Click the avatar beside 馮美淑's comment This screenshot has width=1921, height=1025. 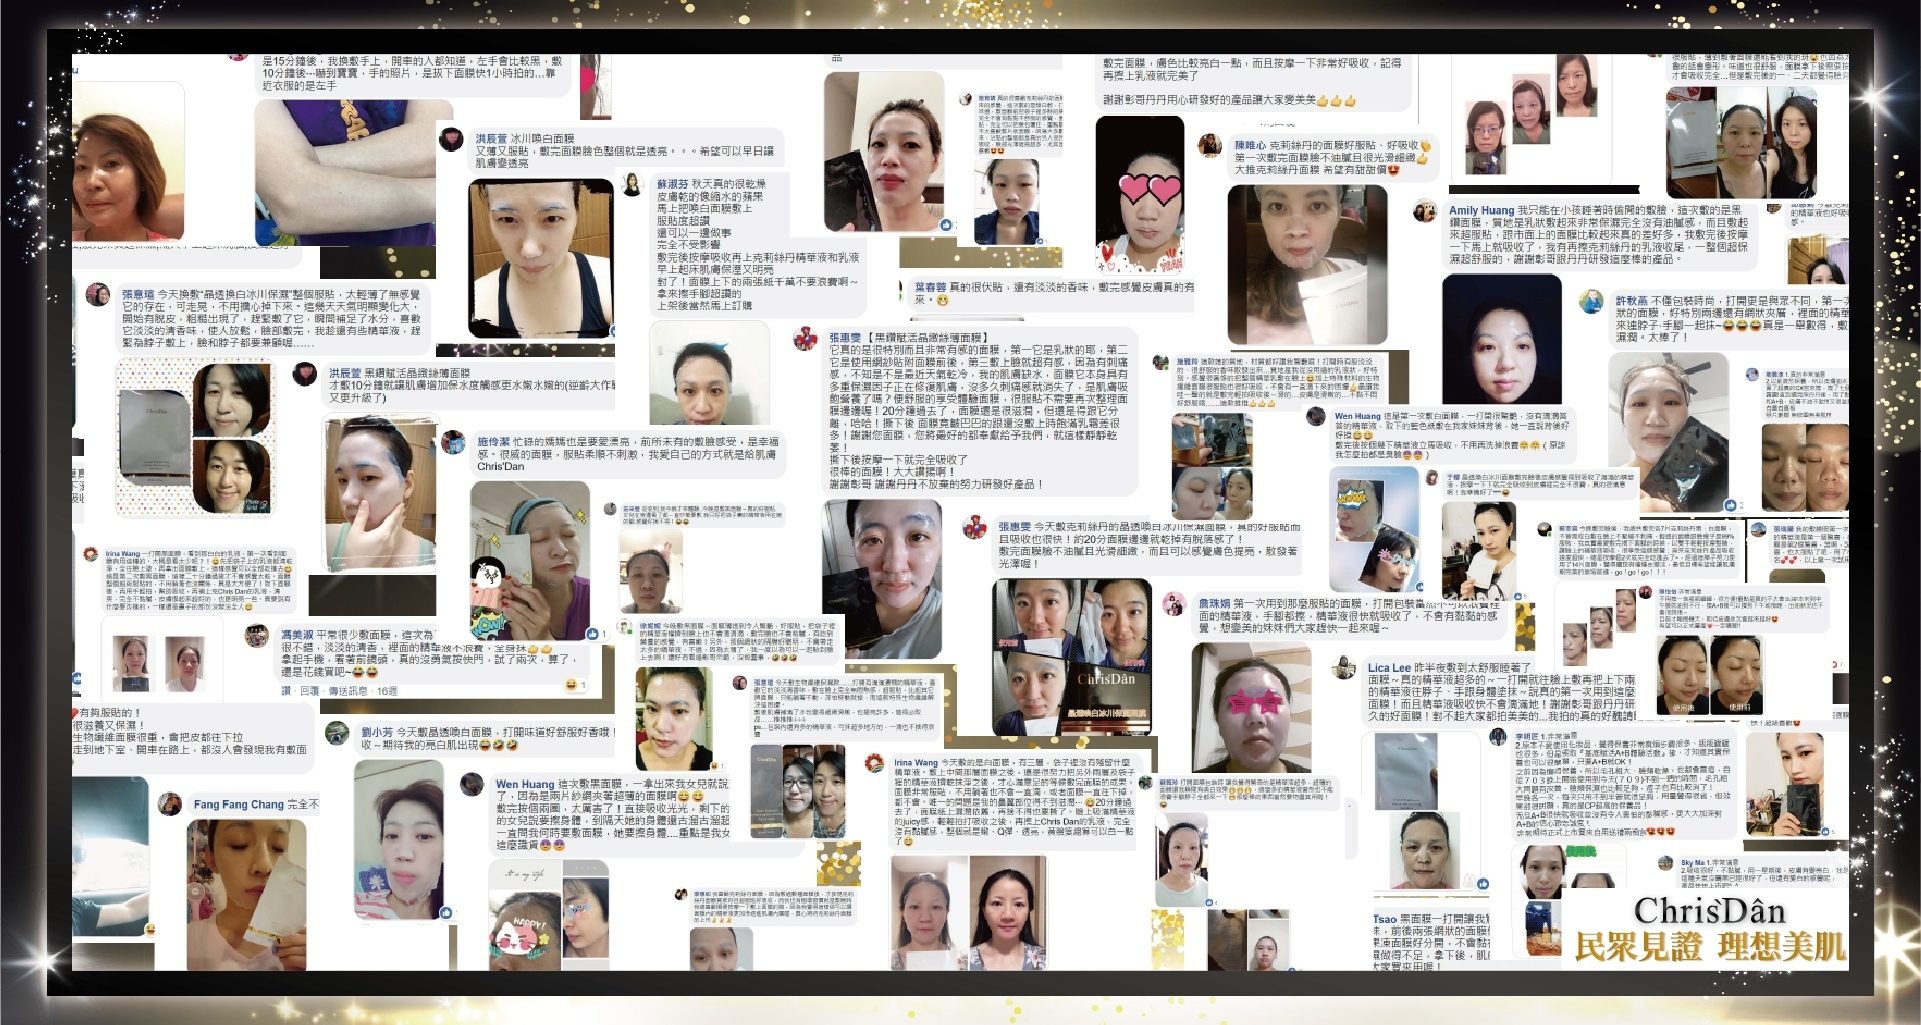click(258, 635)
